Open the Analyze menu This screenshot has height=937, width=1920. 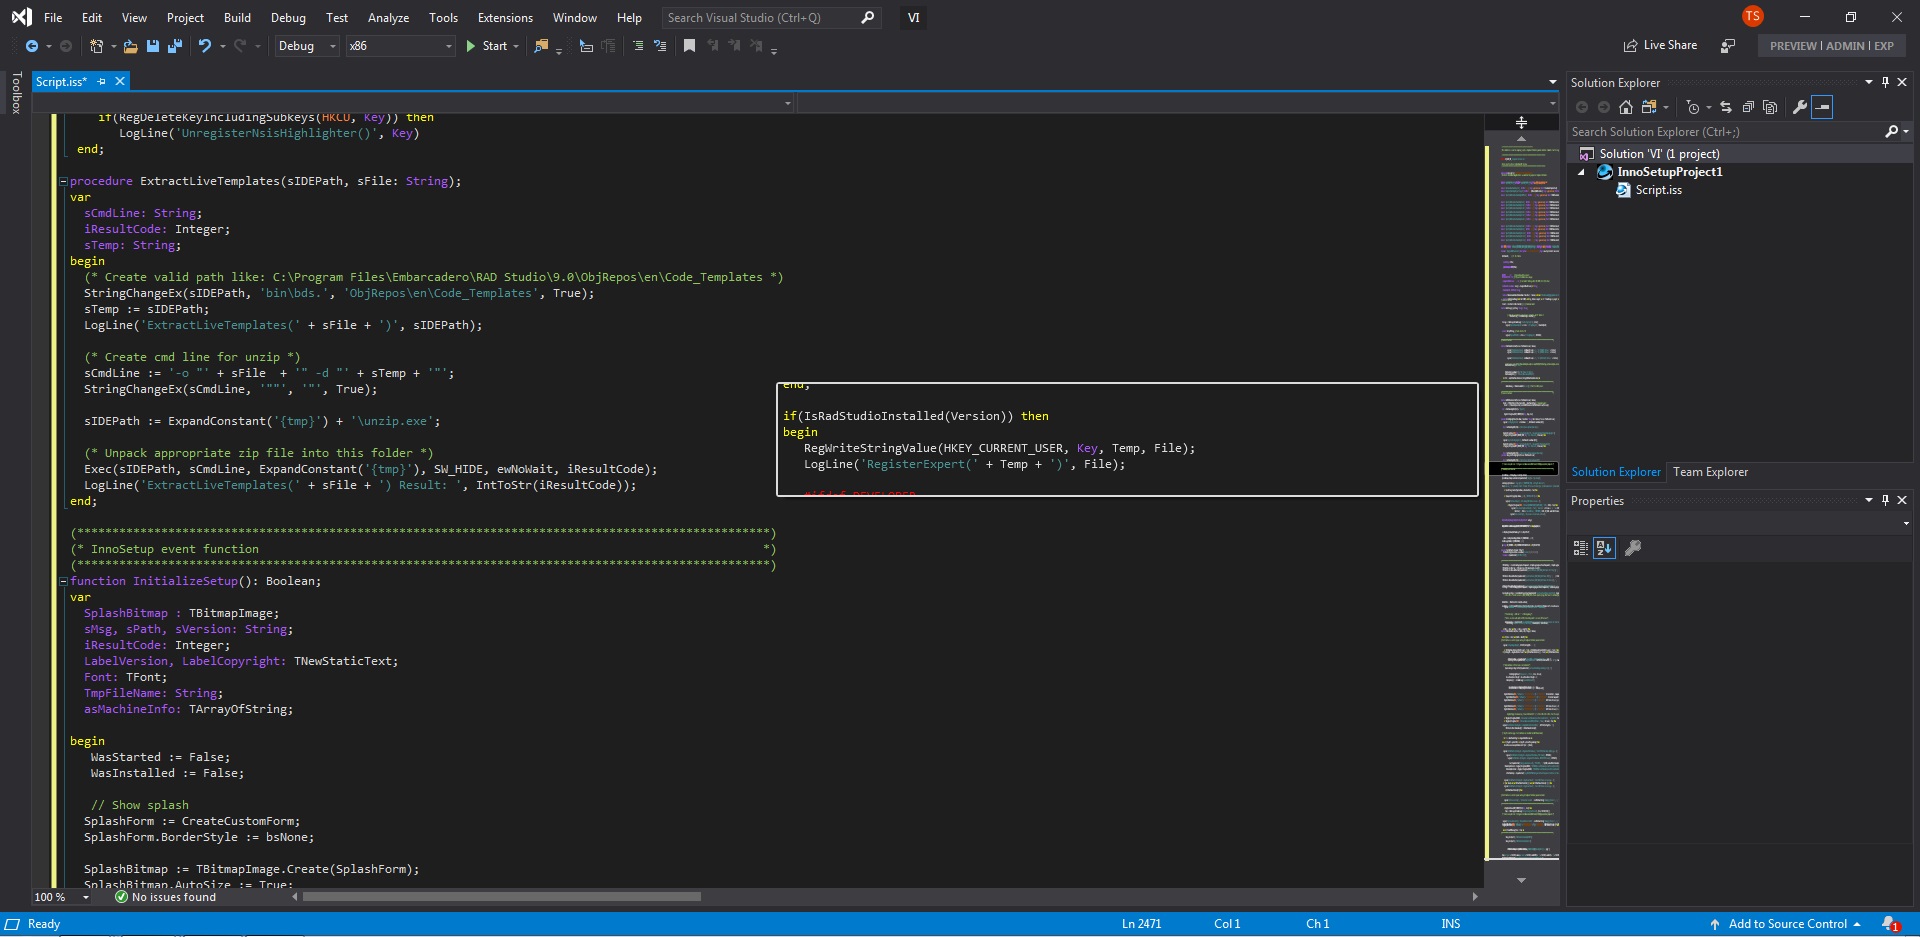point(388,18)
